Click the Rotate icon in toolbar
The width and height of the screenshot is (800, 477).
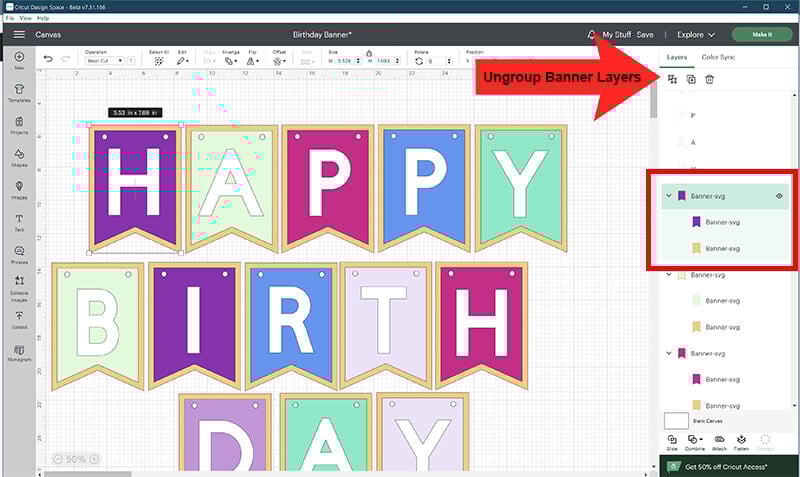(x=418, y=61)
